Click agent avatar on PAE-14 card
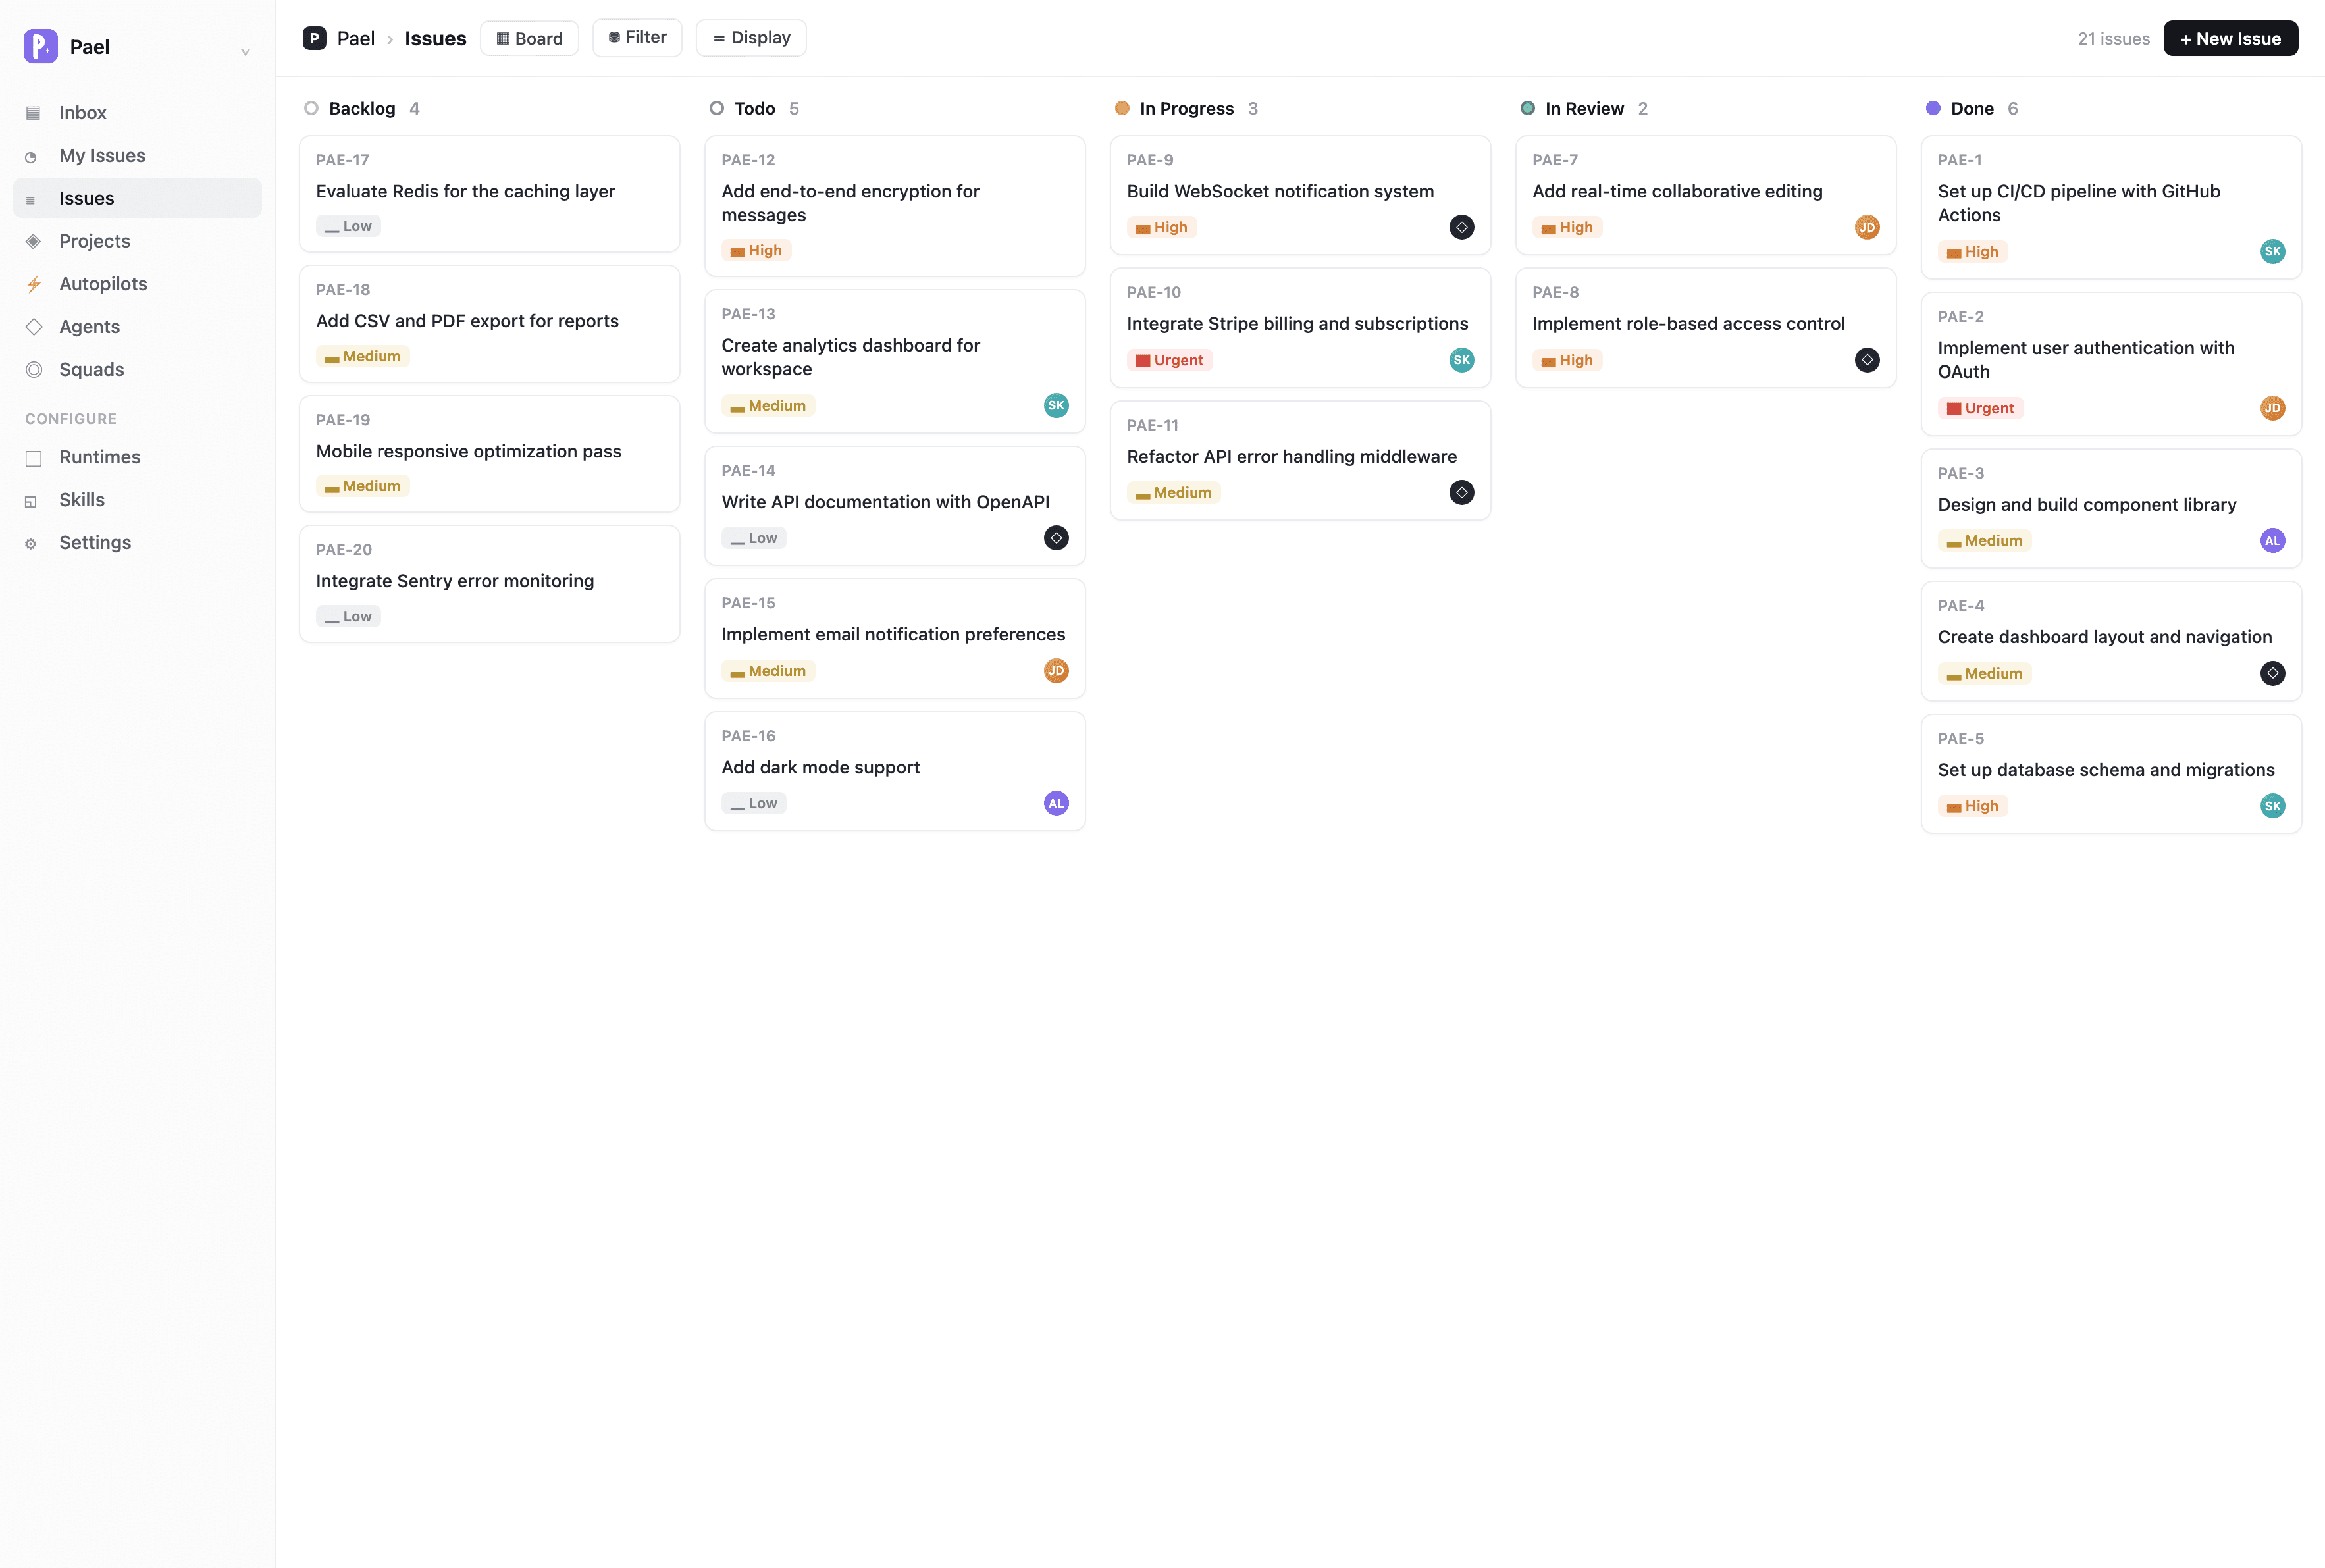The width and height of the screenshot is (2325, 1568). pyautogui.click(x=1056, y=538)
